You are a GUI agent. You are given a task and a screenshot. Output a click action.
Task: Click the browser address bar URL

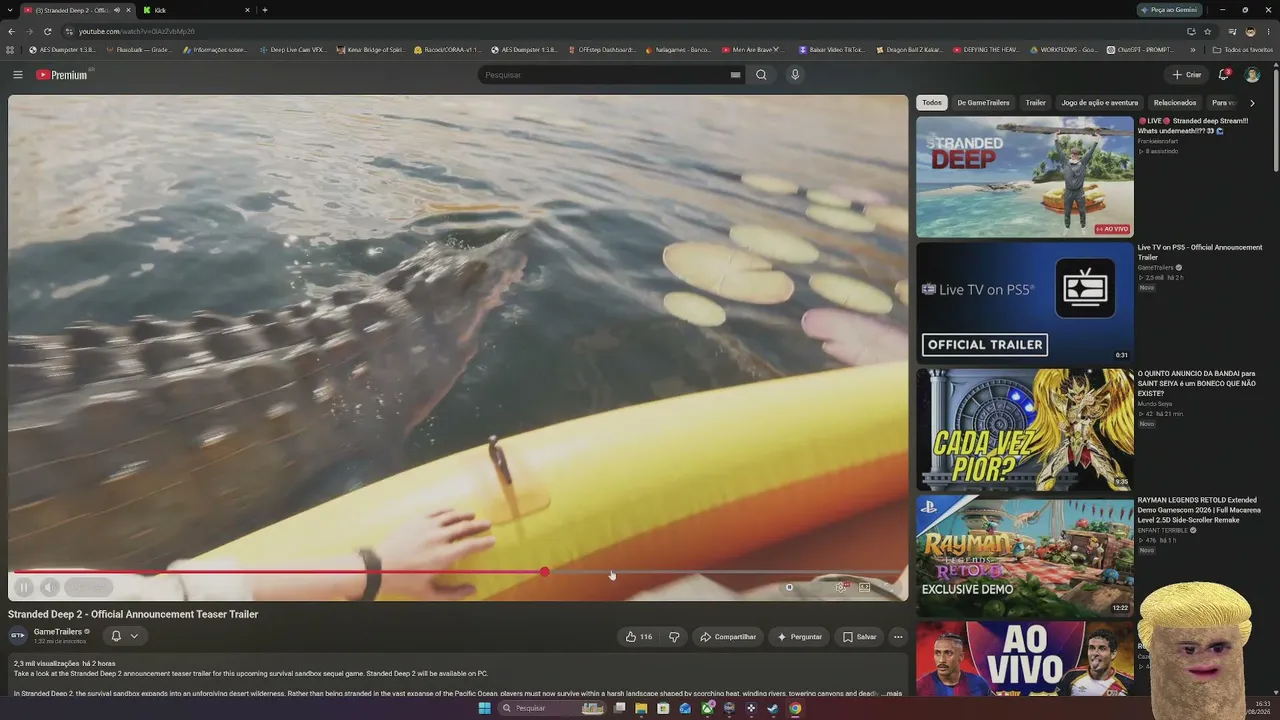[136, 31]
